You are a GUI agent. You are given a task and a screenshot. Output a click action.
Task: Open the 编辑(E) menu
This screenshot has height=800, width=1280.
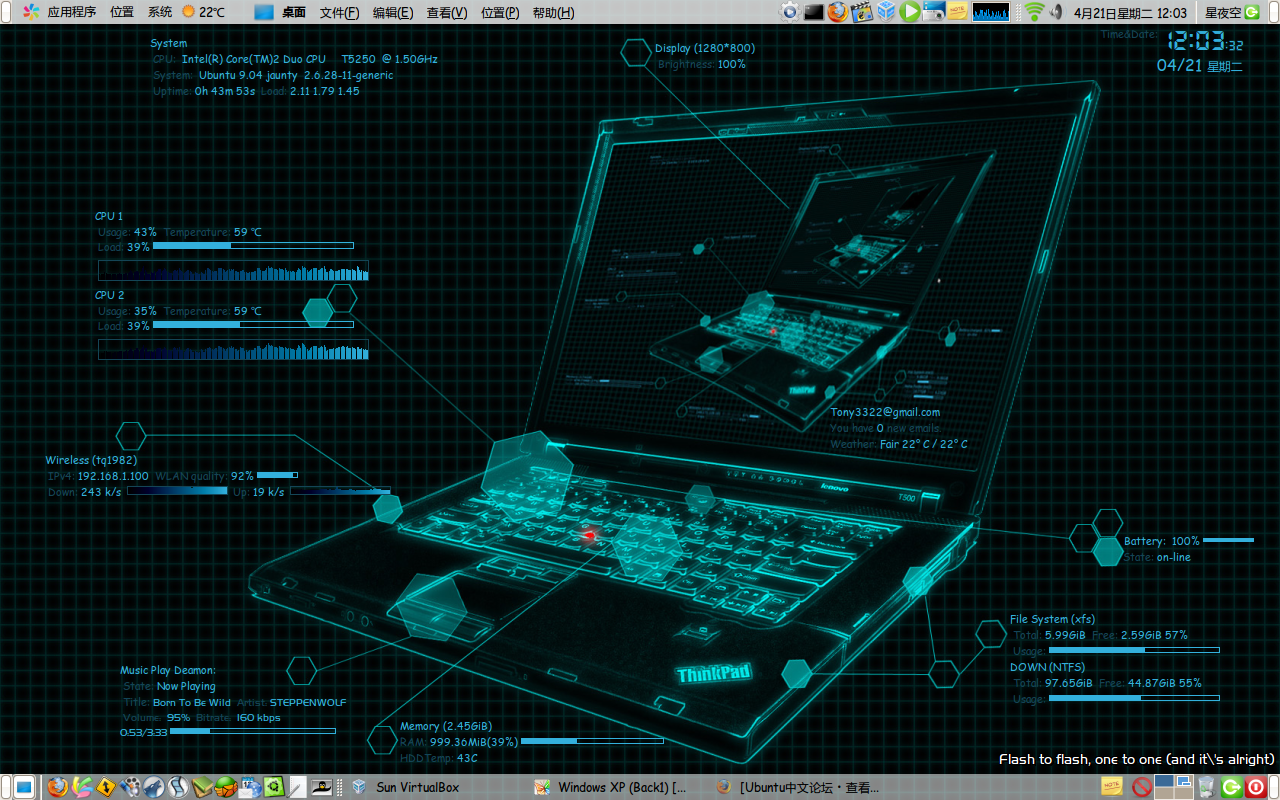click(x=392, y=13)
